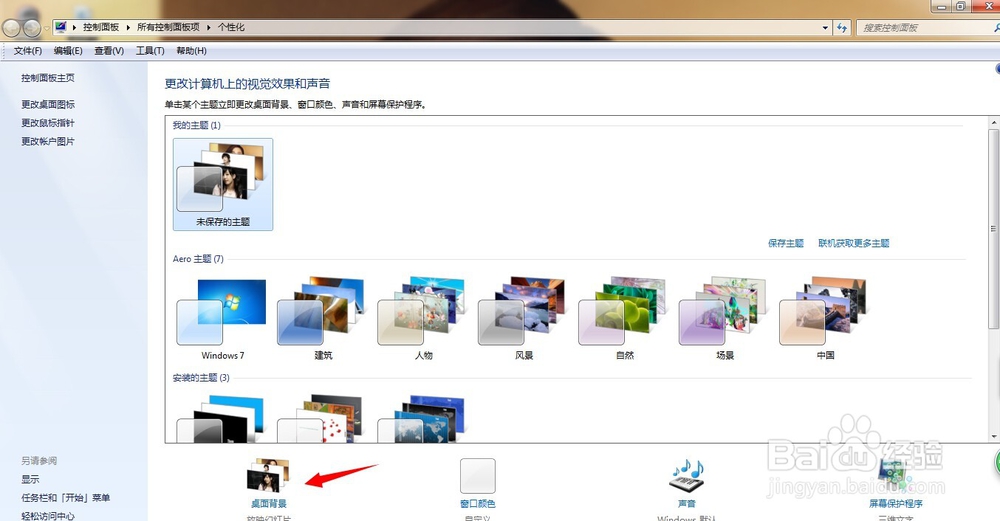Viewport: 1000px width, 521px height.
Task: Expand arrow after All Control Panel Items breadcrumb
Action: 209,27
